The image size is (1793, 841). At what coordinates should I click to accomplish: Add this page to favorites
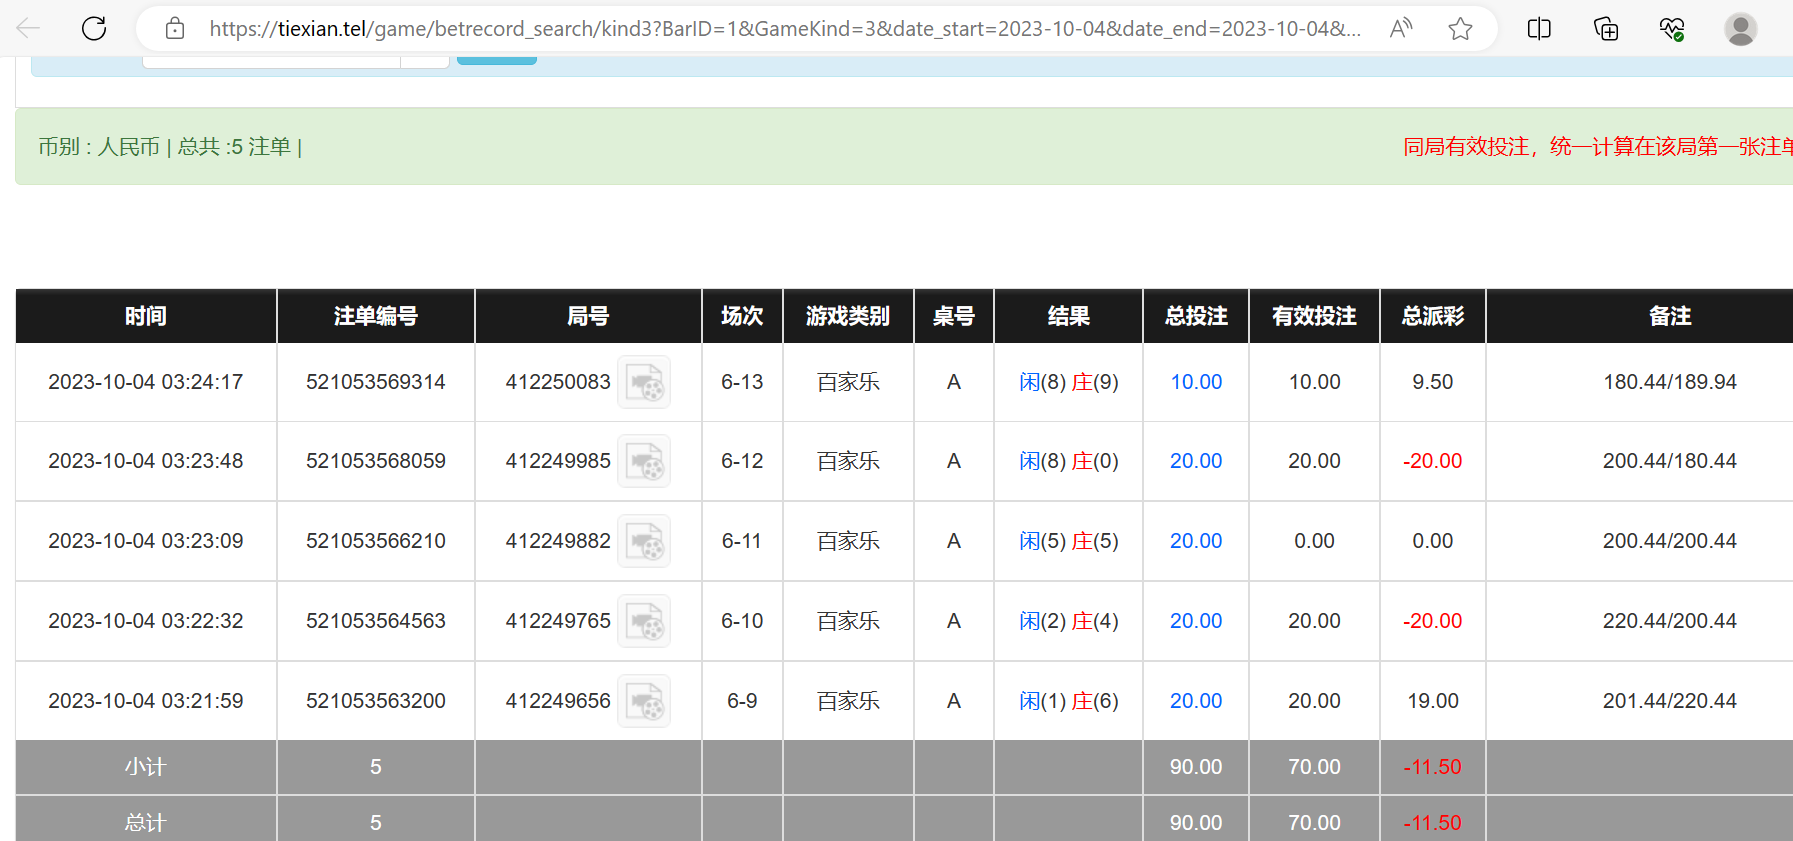(1460, 28)
